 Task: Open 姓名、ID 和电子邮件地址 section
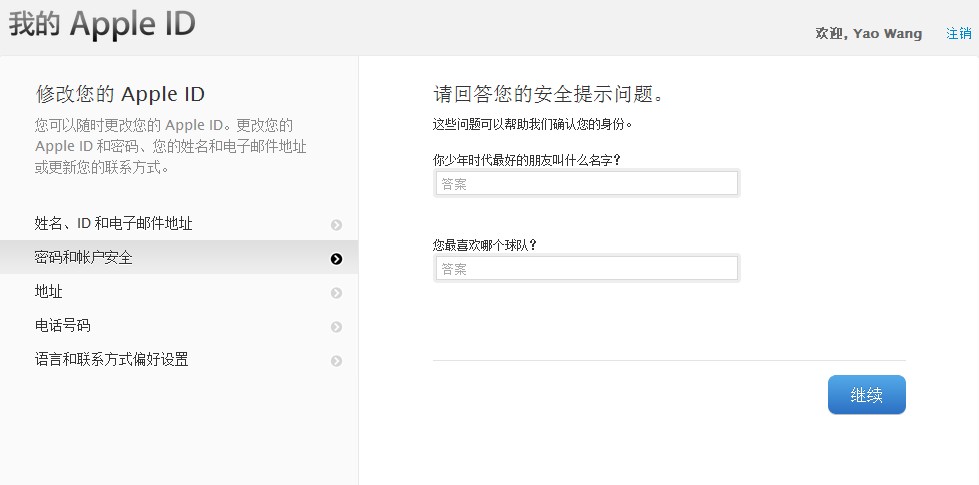[113, 224]
